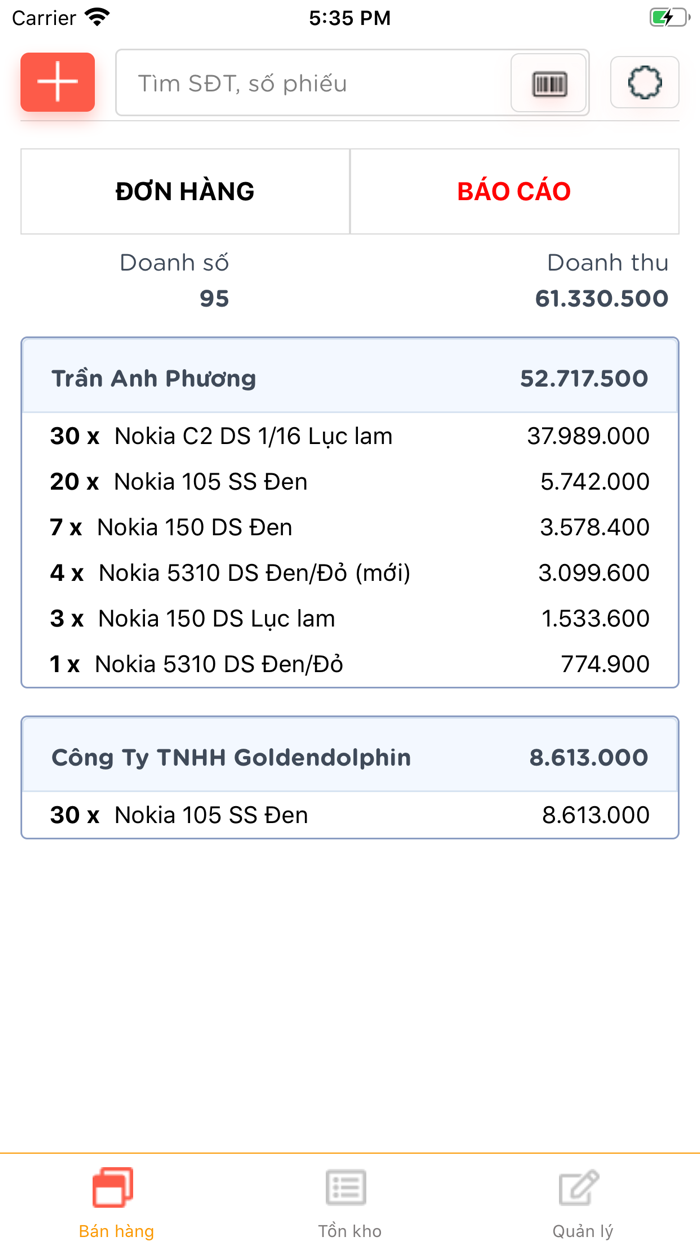Screen dimensions: 700x1244
Task: Tap the Doanh thu total 61.330.500
Action: pyautogui.click(x=601, y=298)
